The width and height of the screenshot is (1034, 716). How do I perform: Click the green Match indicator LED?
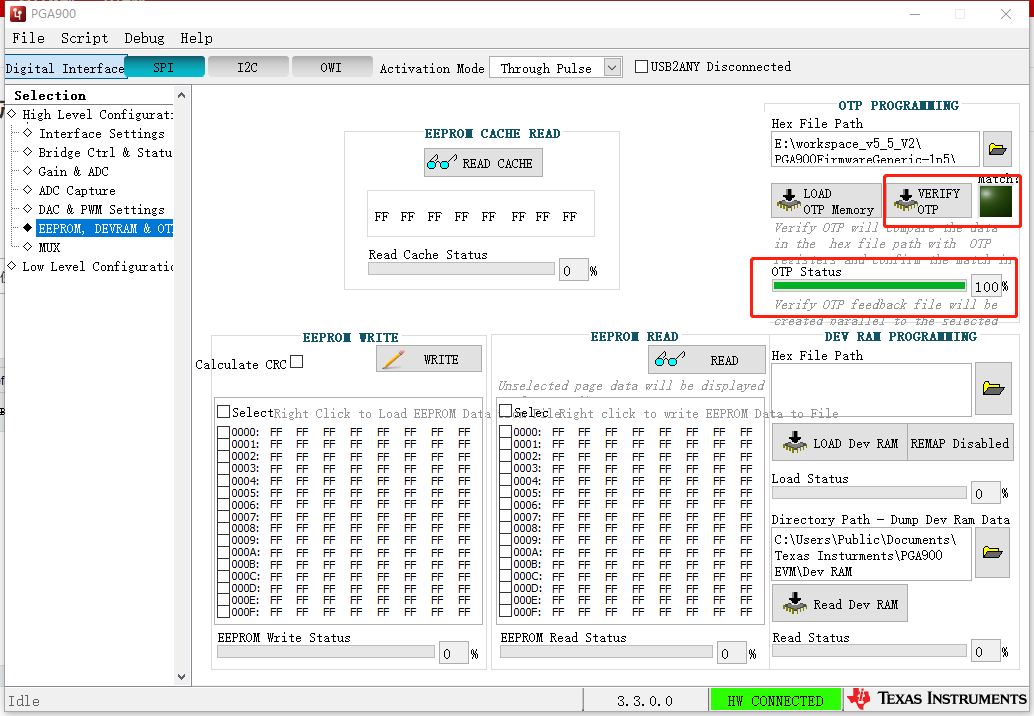[x=996, y=201]
